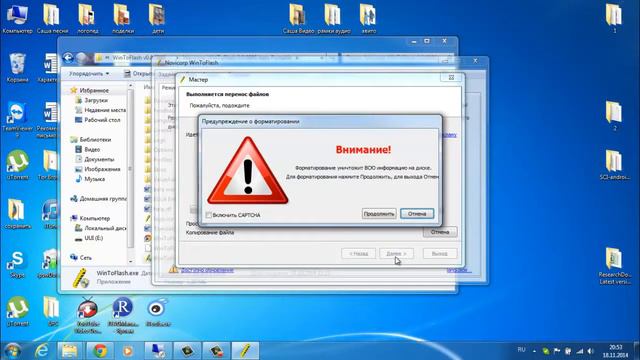Open сохранить desktop folder
Screen dimensions: 640x360
(17, 214)
